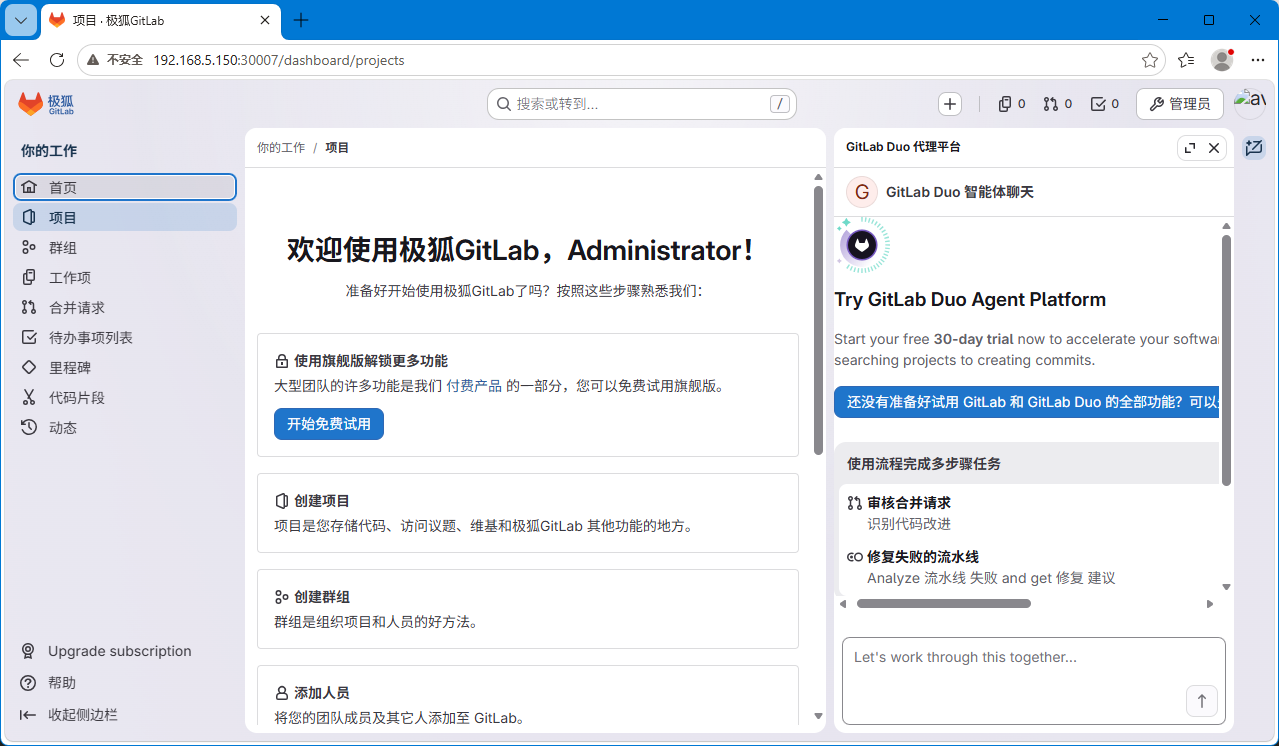
Task: Click the 不安全 security warning
Action: [x=115, y=60]
